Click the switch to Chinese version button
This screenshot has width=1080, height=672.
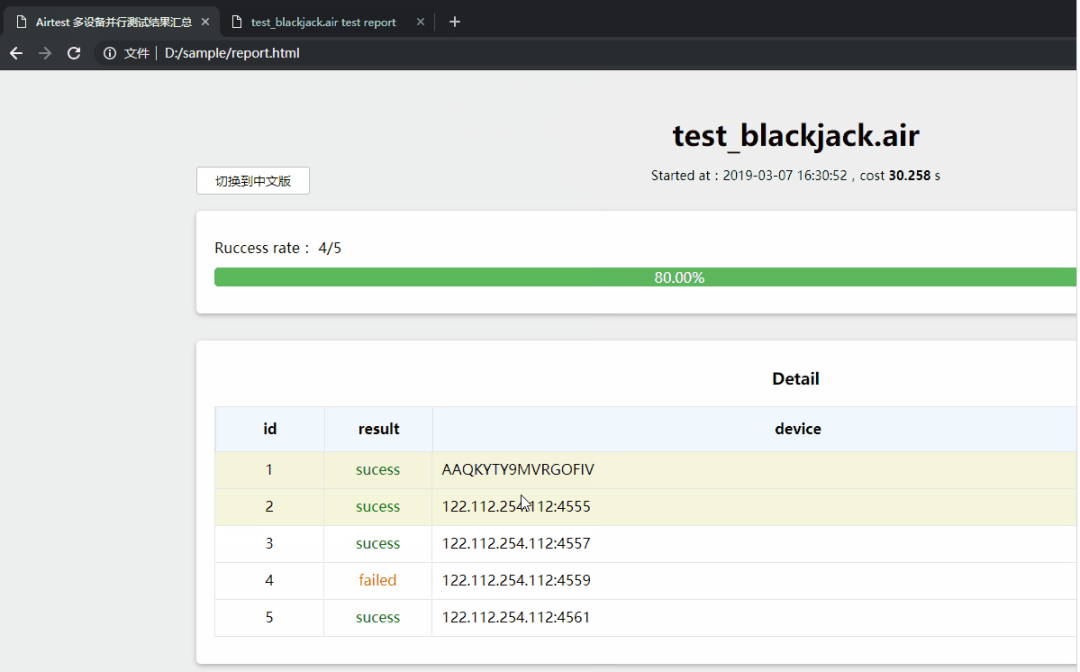click(x=253, y=181)
